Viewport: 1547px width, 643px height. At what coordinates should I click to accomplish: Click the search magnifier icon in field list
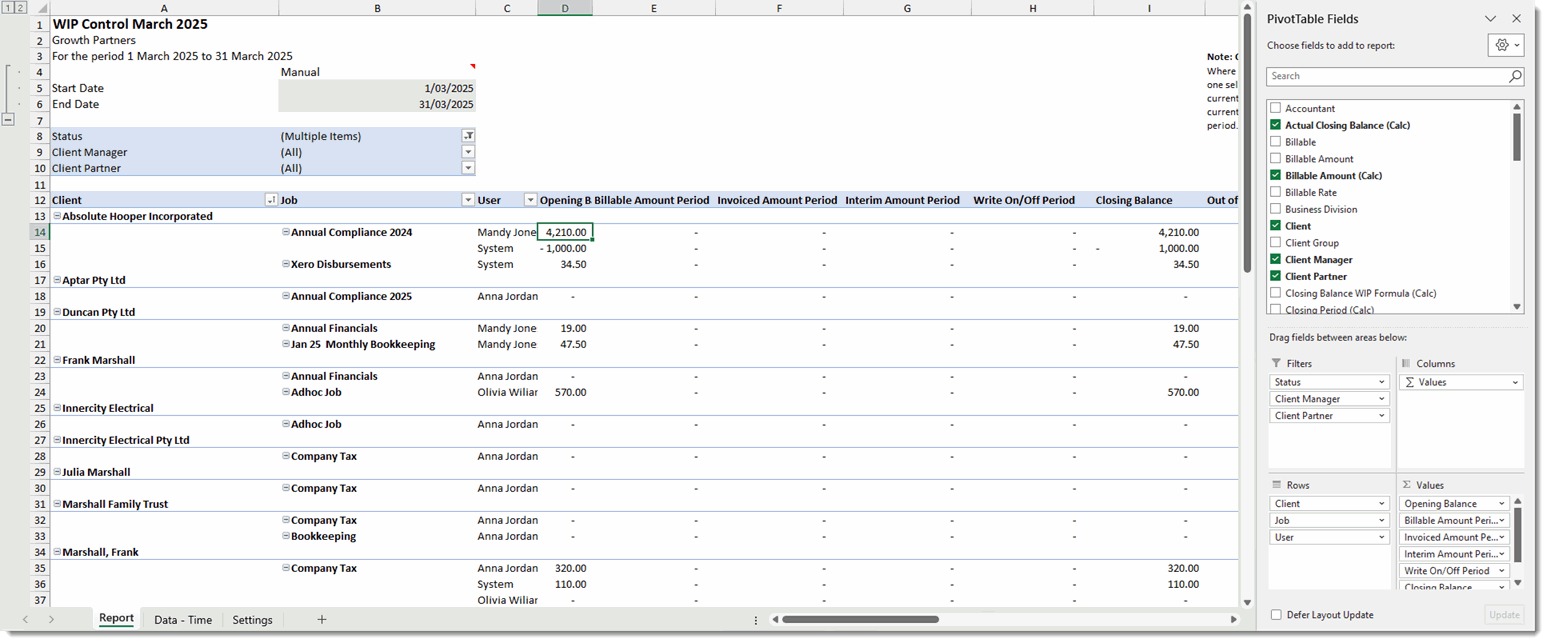click(1515, 76)
